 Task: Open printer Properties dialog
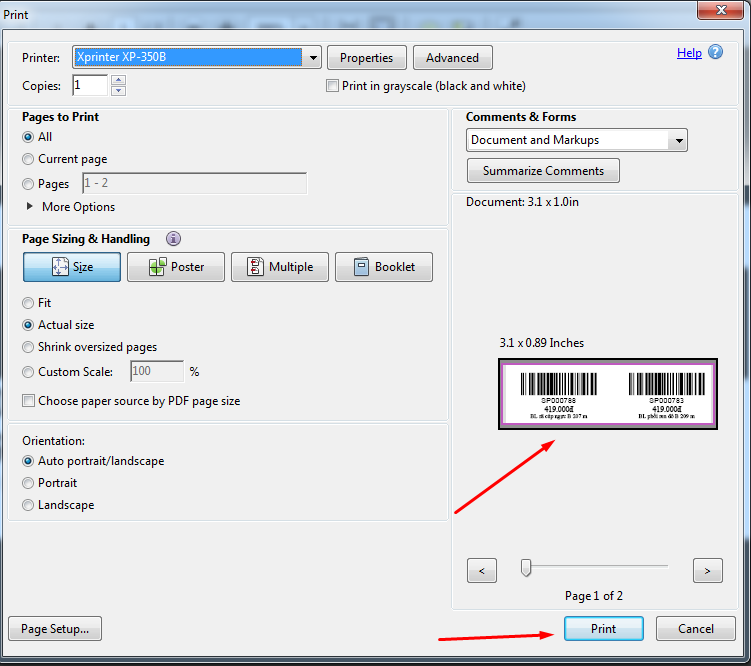click(x=367, y=58)
